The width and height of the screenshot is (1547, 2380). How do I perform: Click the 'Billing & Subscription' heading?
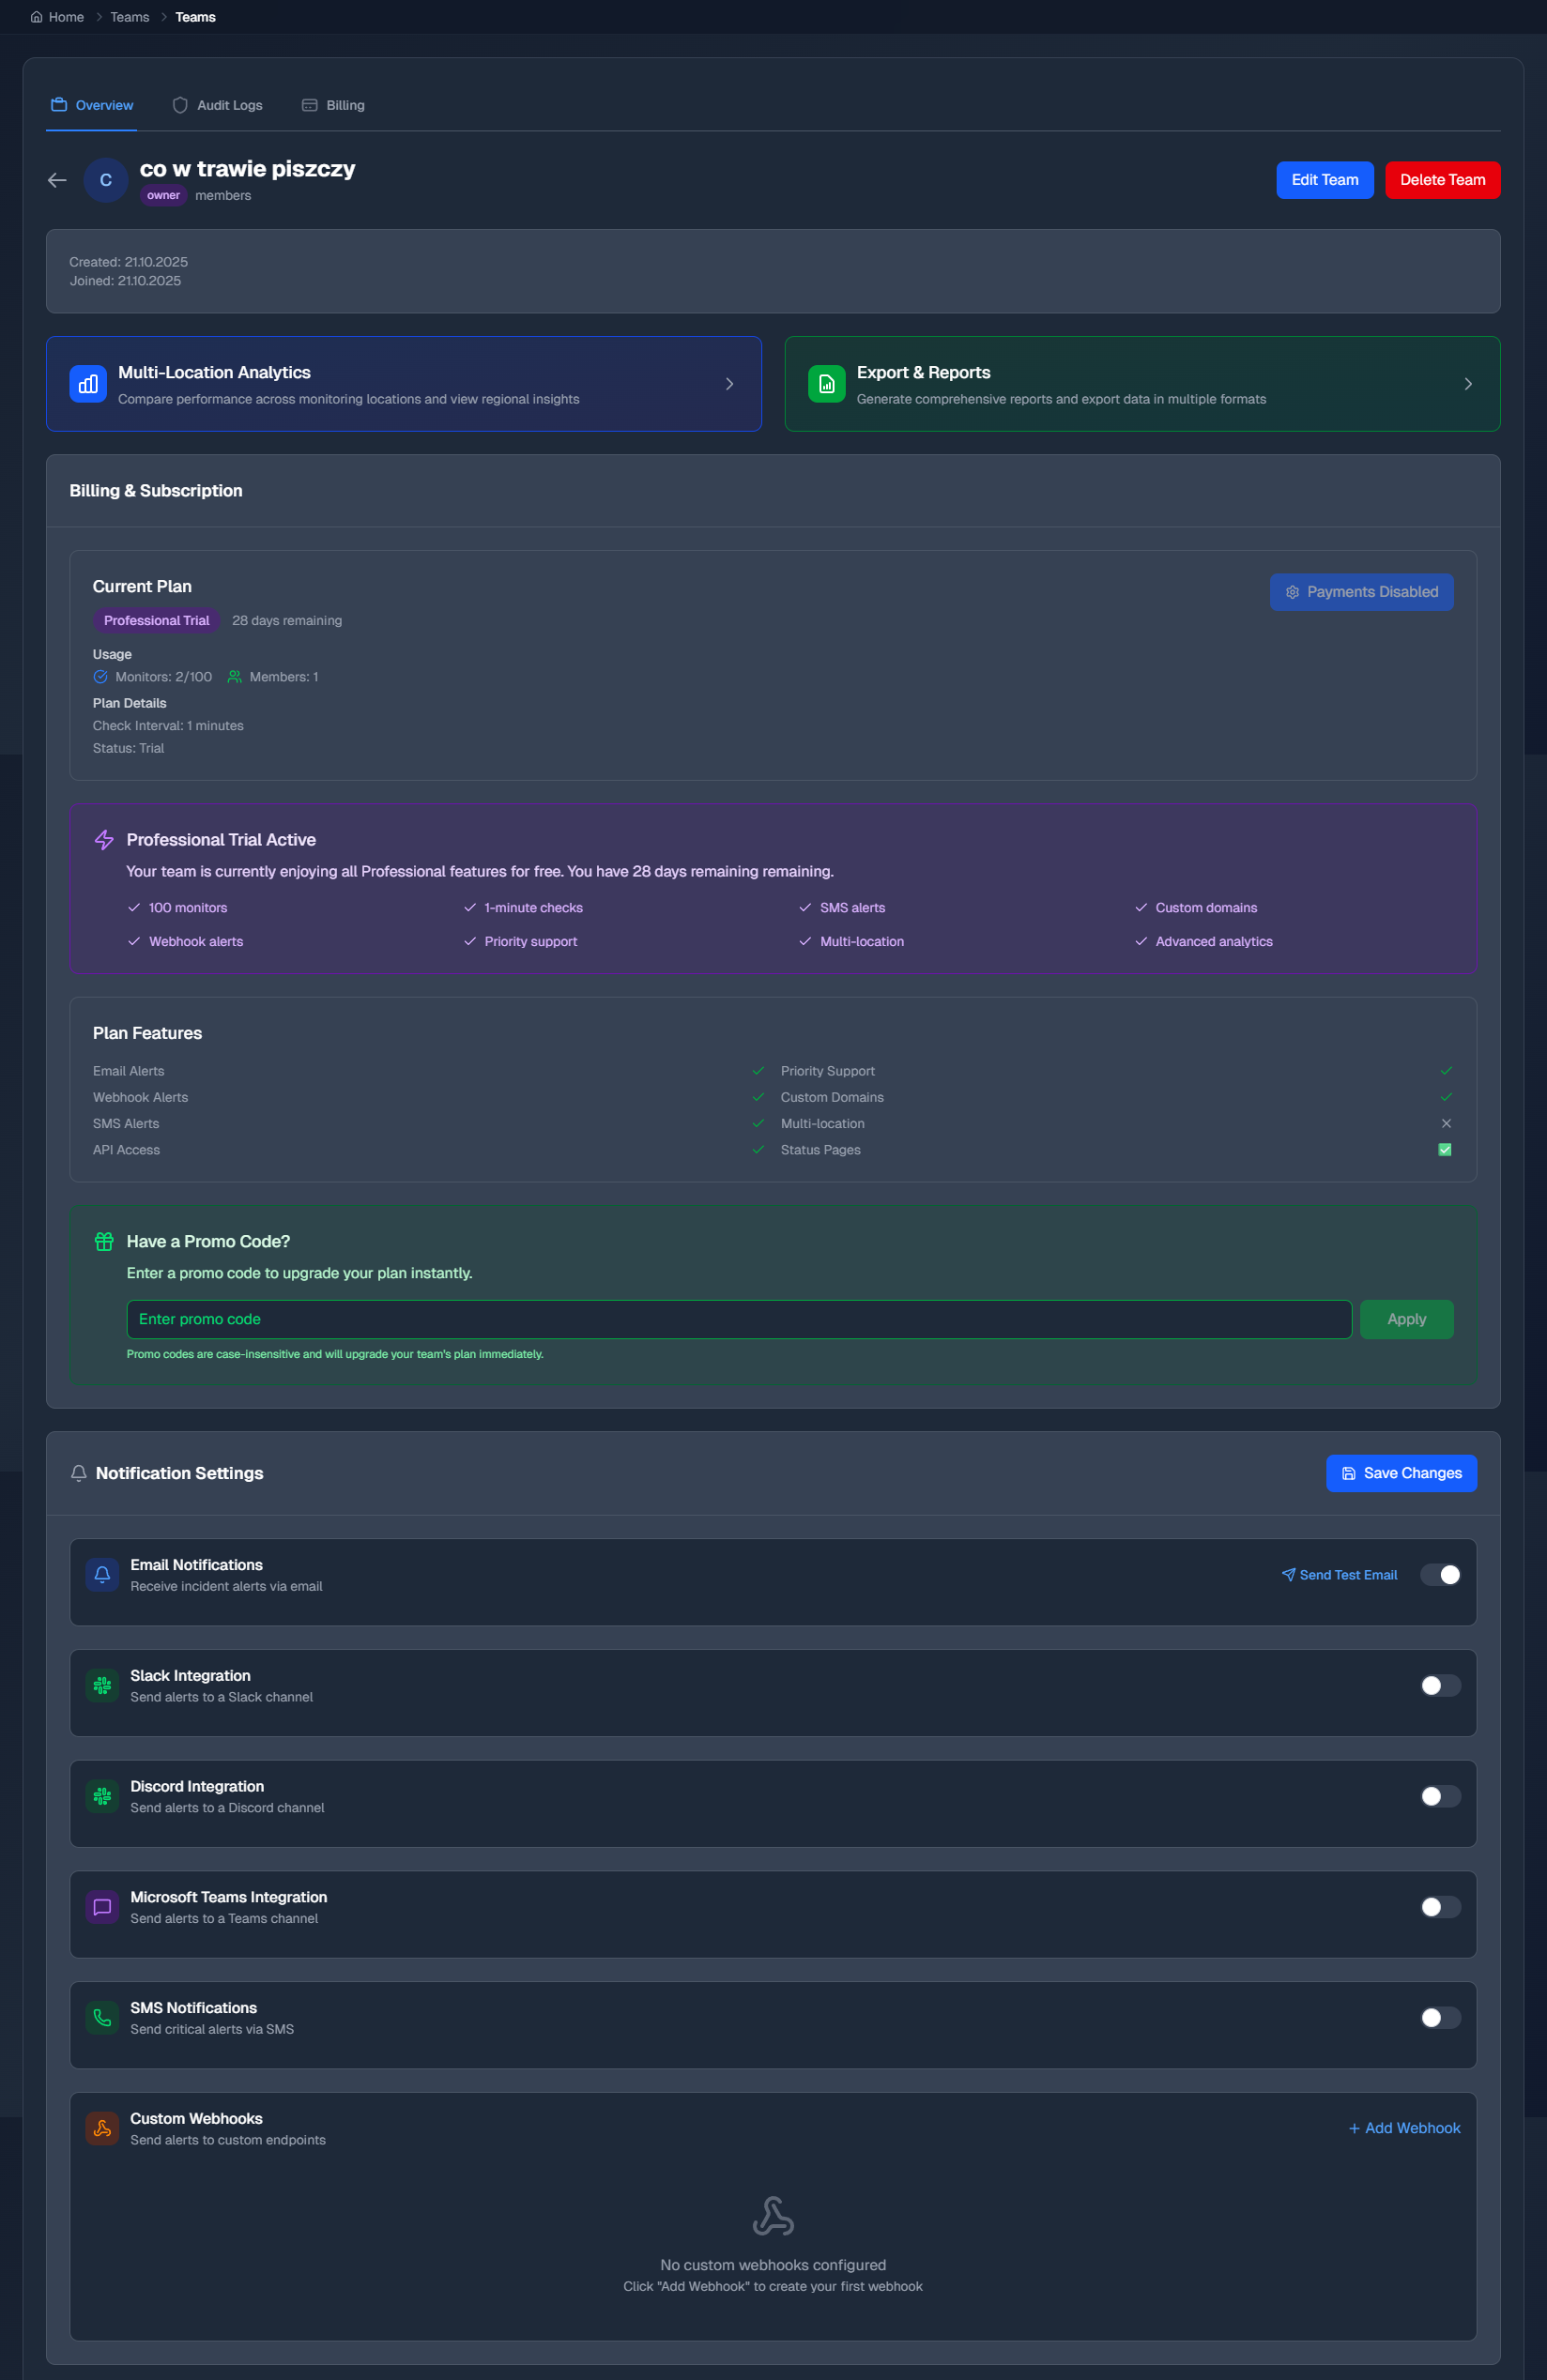click(x=156, y=491)
